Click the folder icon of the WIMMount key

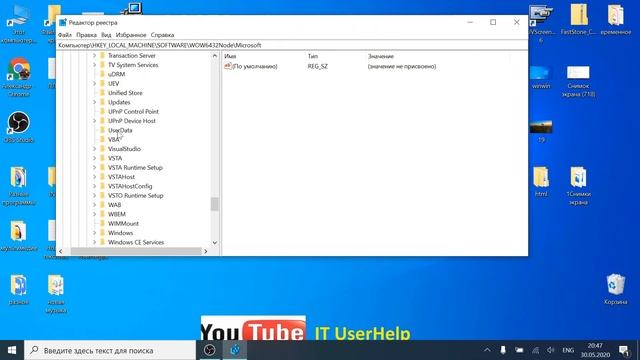(x=102, y=223)
